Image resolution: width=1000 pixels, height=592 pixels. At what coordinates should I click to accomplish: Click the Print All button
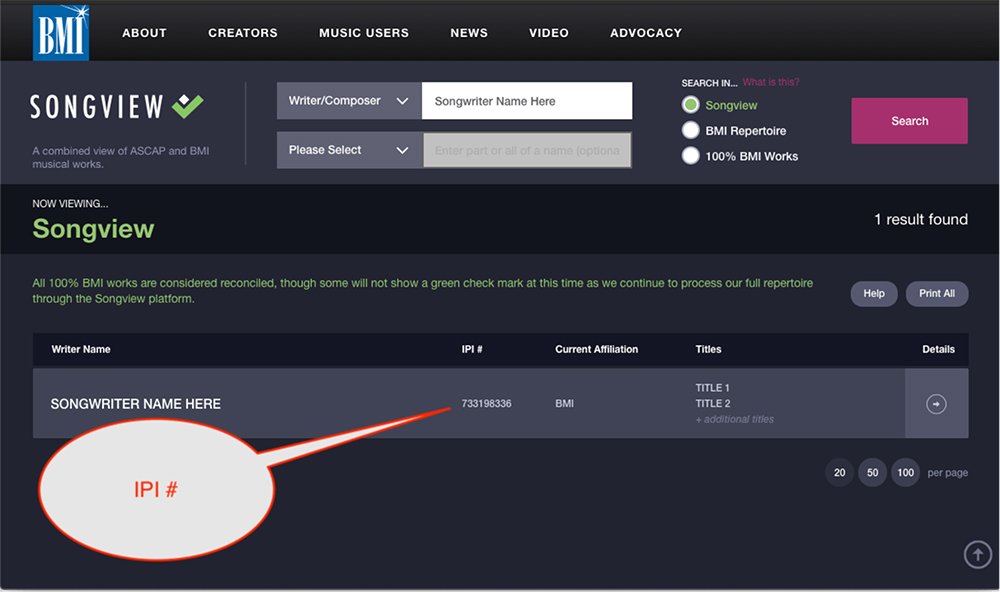[x=937, y=293]
